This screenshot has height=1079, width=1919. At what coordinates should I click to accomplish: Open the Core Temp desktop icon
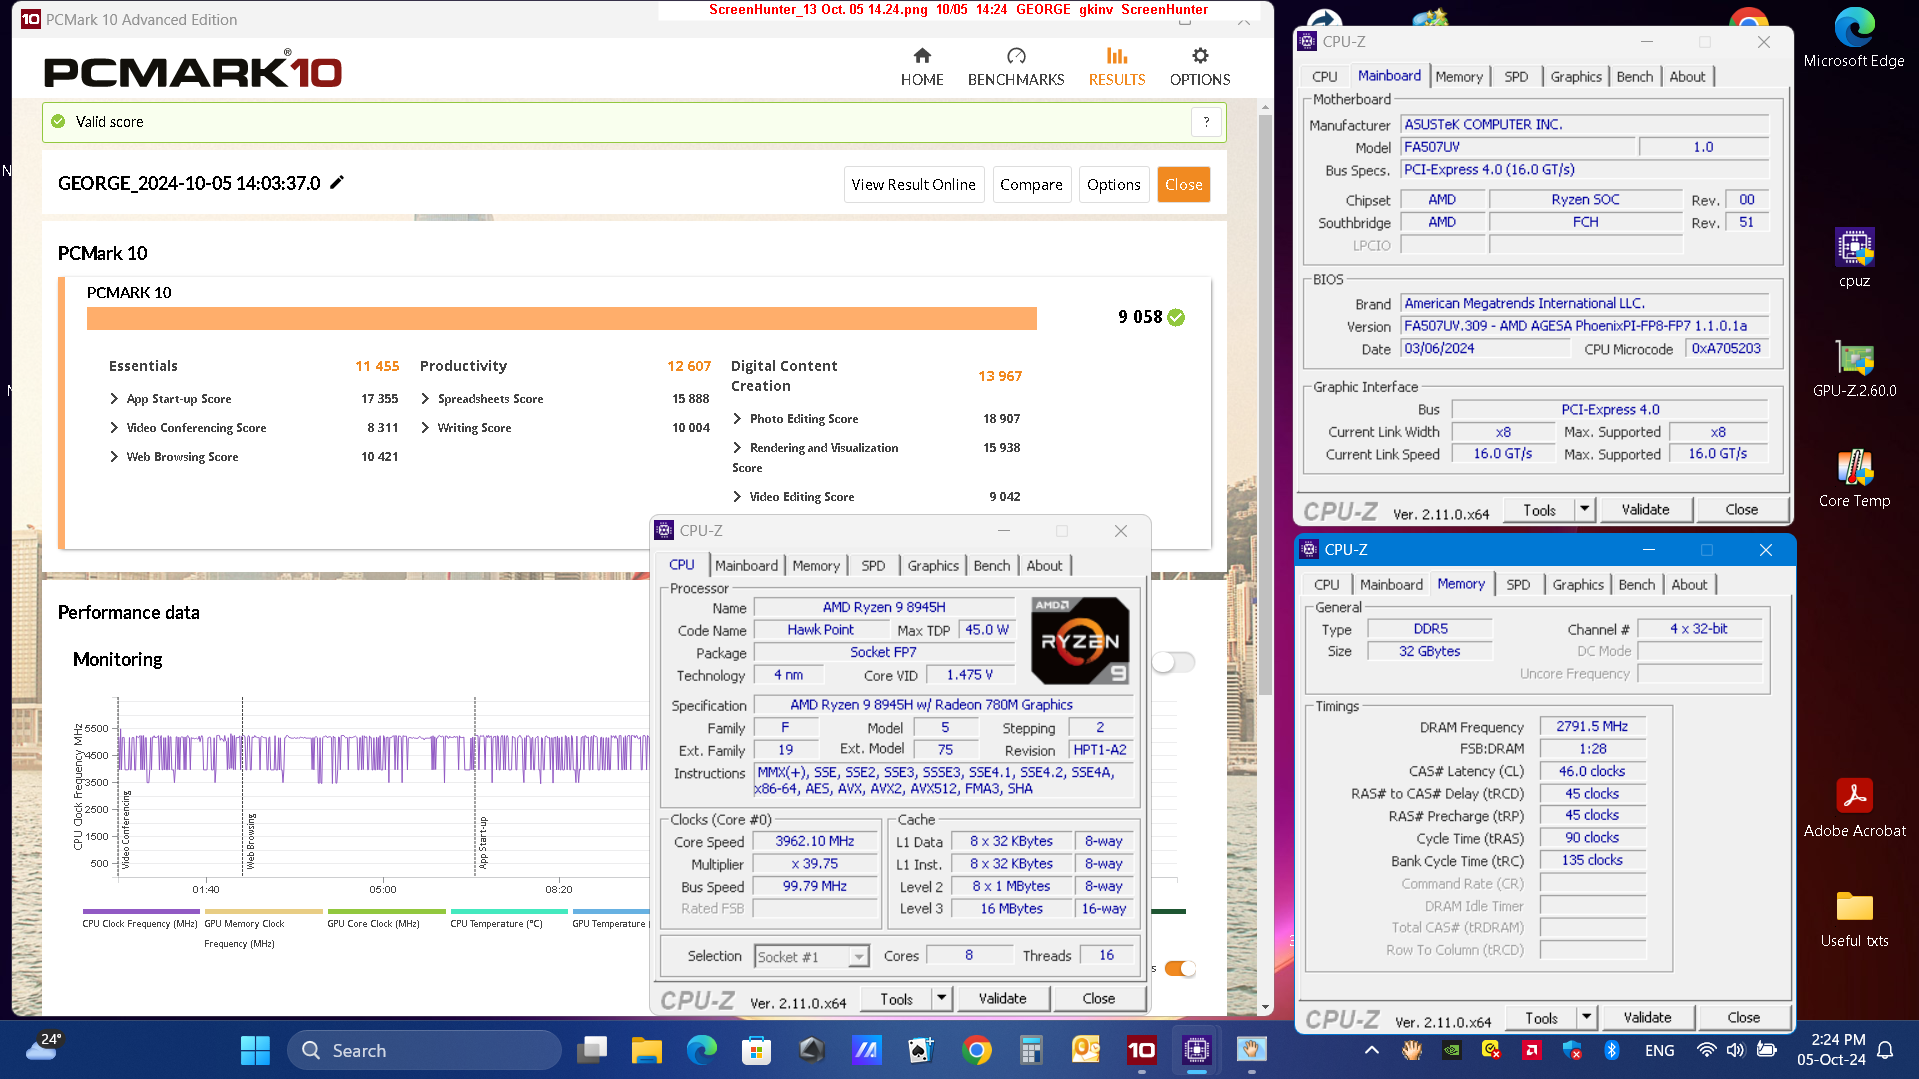pyautogui.click(x=1853, y=479)
